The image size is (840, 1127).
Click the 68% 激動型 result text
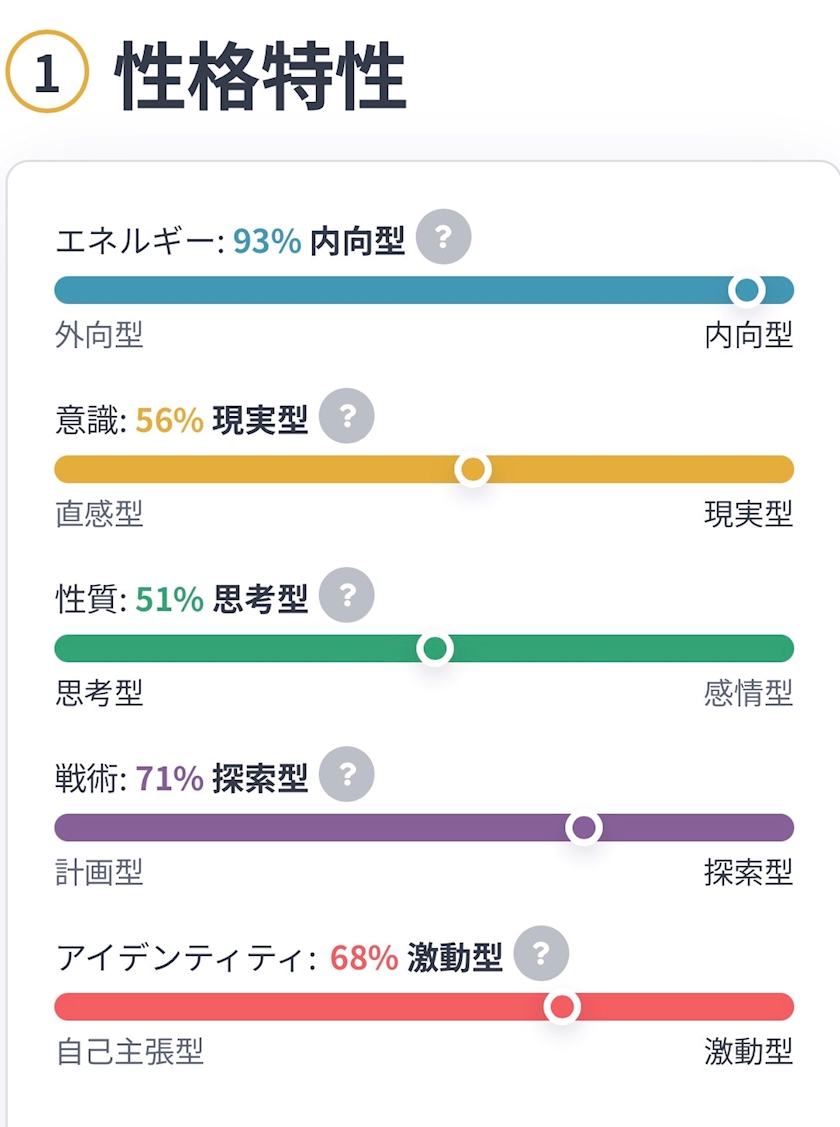tap(416, 957)
